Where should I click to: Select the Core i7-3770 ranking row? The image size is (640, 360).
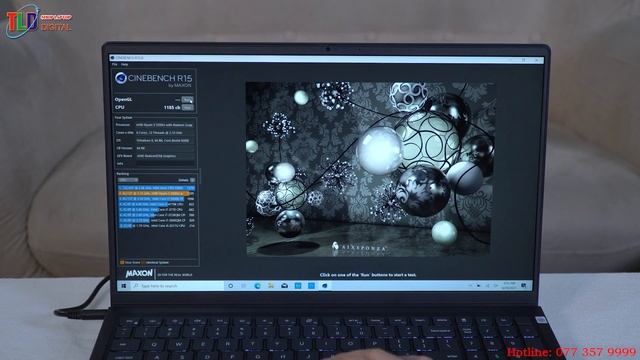coord(157,209)
